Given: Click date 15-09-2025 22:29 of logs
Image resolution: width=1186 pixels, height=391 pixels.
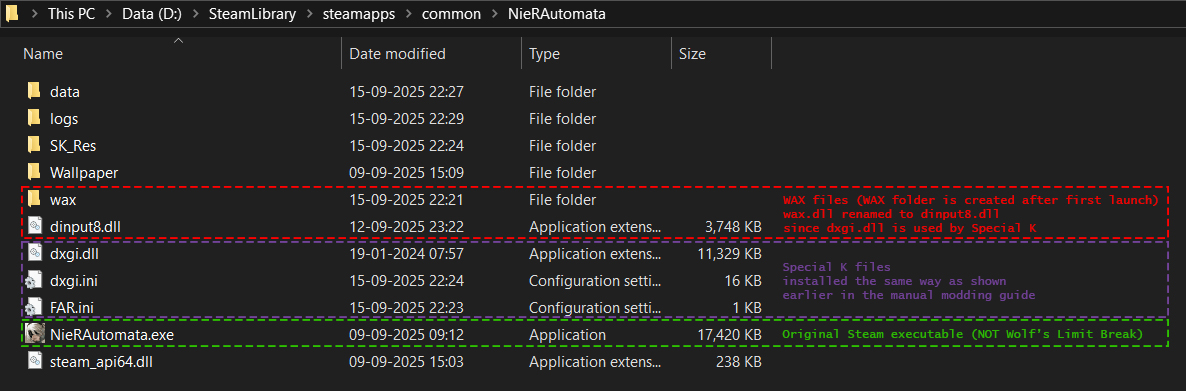Looking at the screenshot, I should click(406, 119).
